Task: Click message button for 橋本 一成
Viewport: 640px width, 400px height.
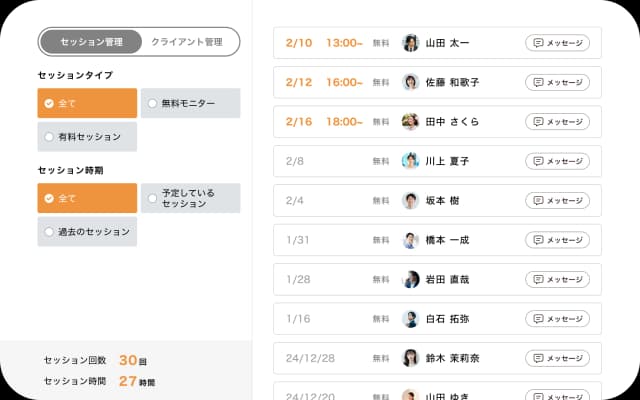Action: click(557, 240)
